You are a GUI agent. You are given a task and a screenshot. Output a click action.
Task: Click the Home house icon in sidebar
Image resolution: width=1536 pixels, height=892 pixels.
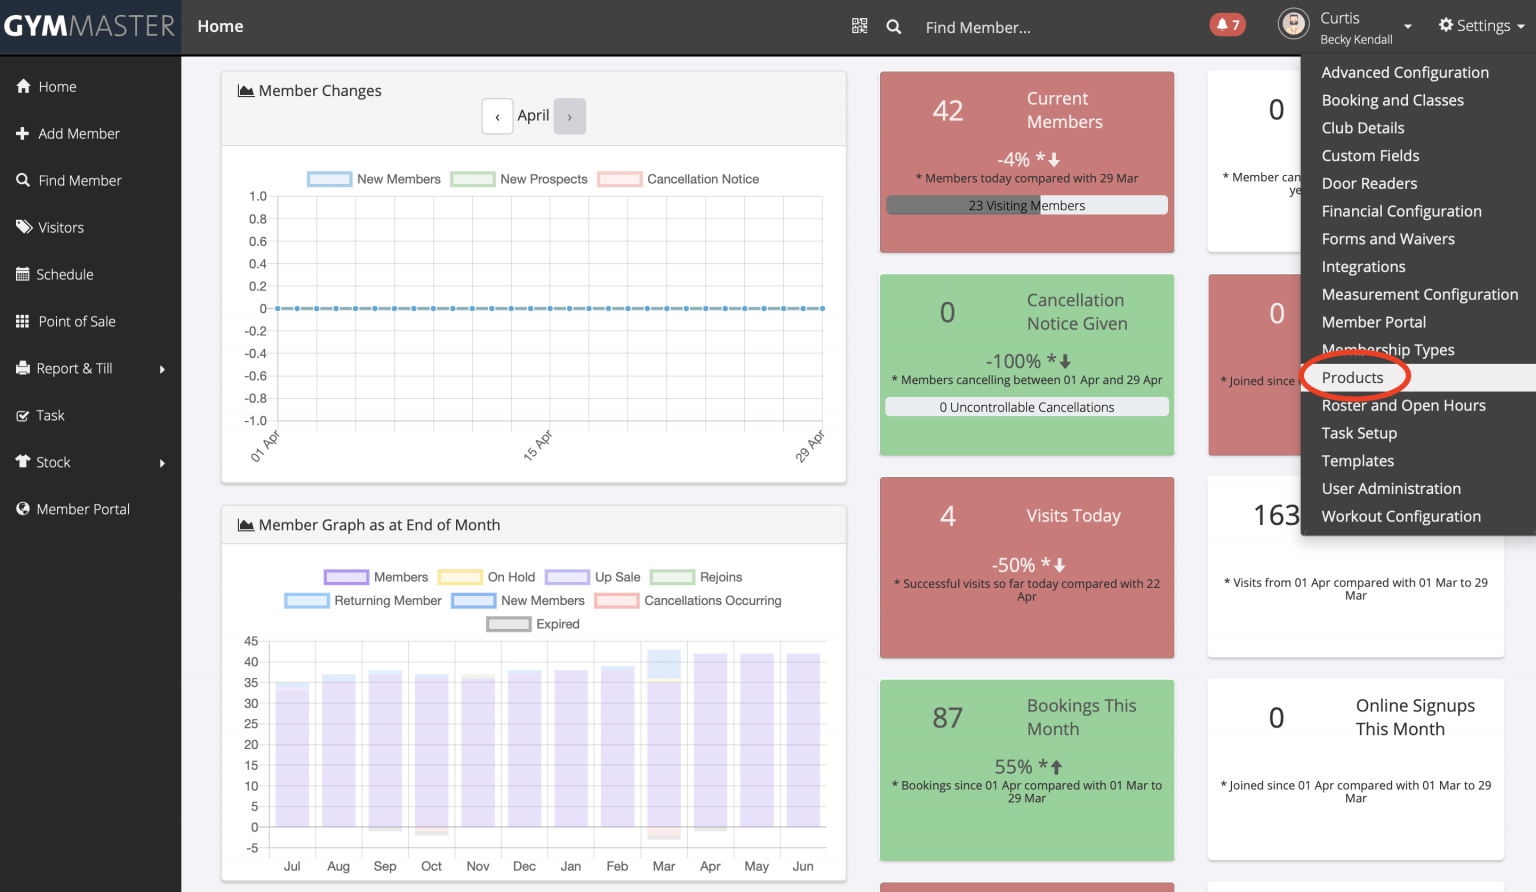23,87
